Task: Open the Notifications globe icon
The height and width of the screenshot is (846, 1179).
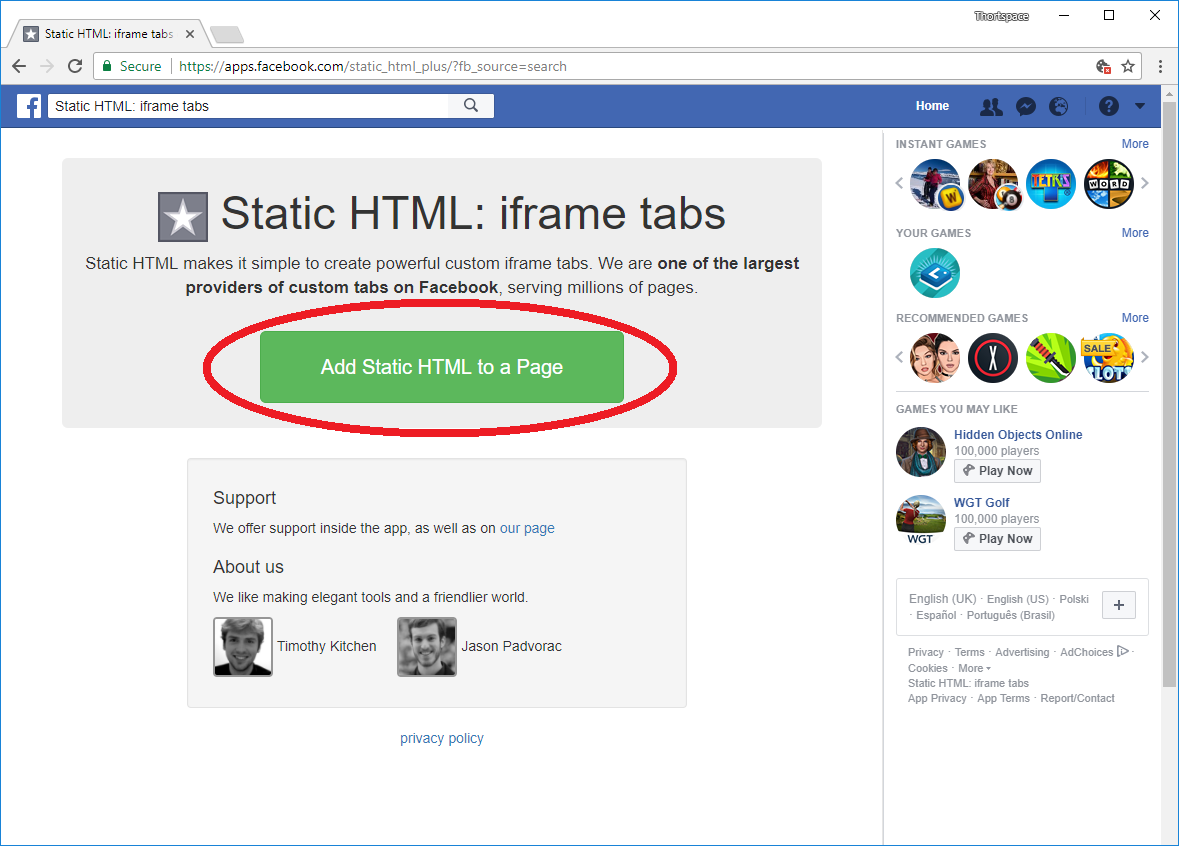Action: [1058, 106]
